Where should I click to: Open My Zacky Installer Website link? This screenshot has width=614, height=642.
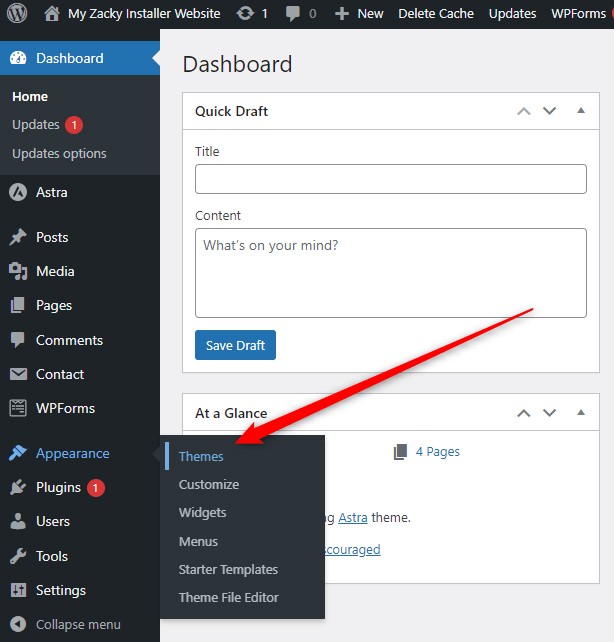click(144, 14)
